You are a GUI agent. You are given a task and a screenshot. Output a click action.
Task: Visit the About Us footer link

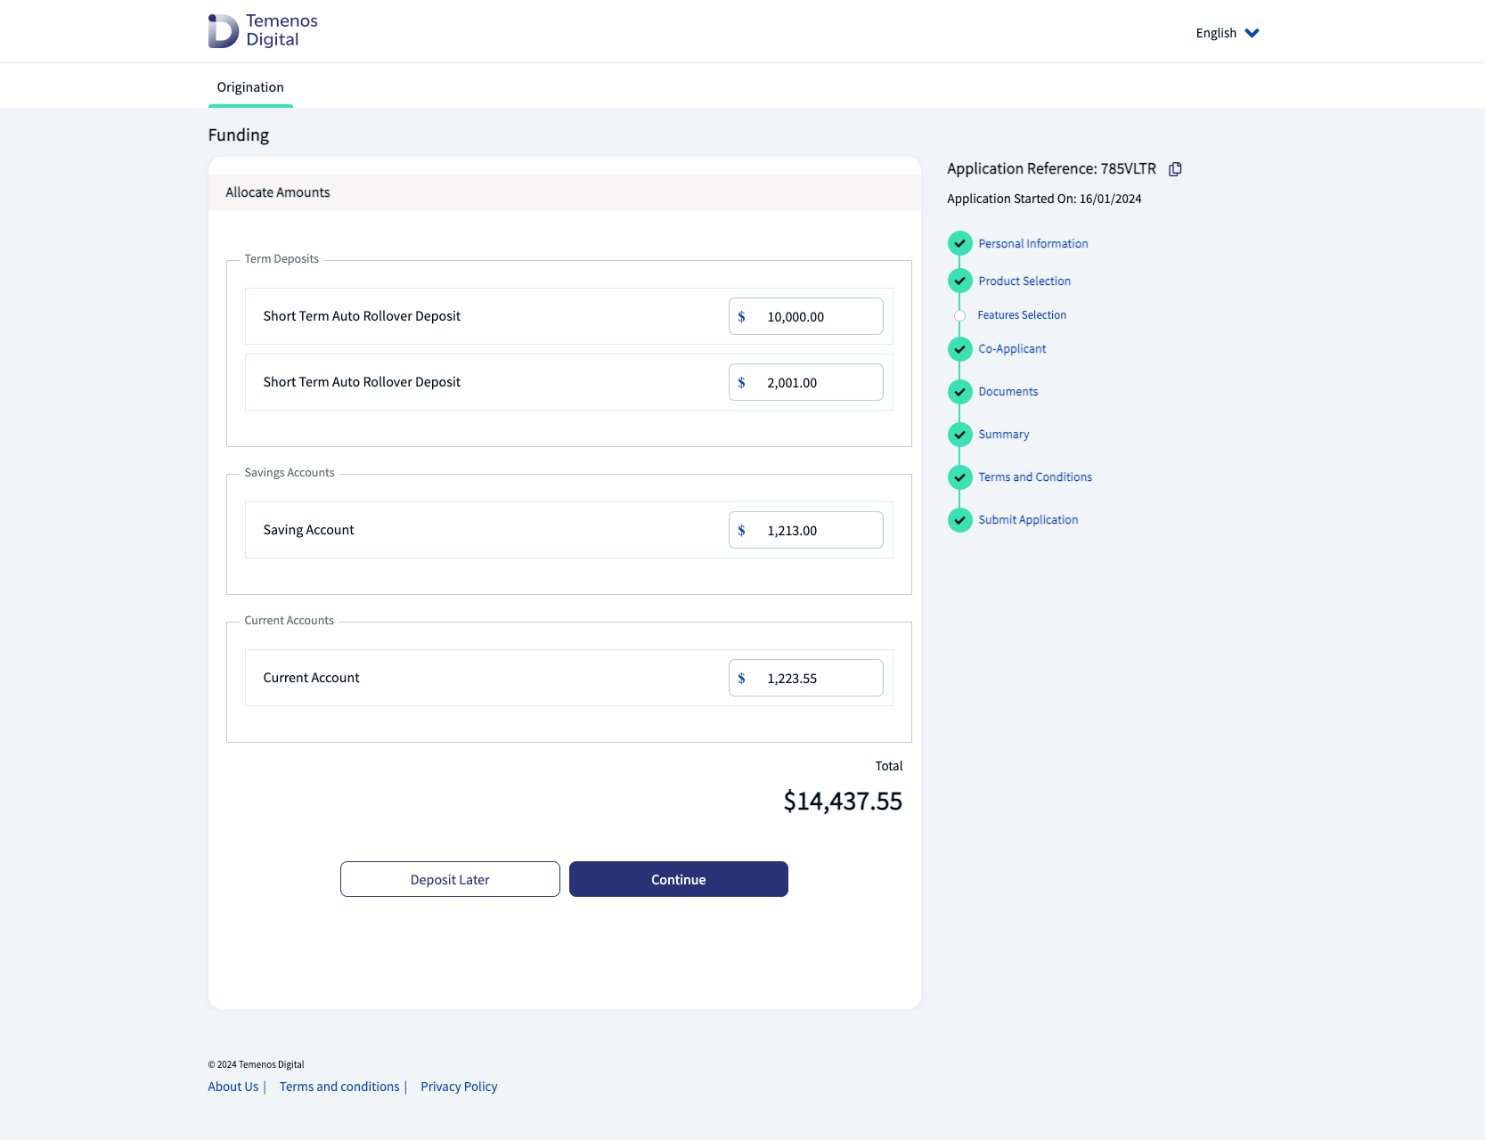coord(233,1087)
